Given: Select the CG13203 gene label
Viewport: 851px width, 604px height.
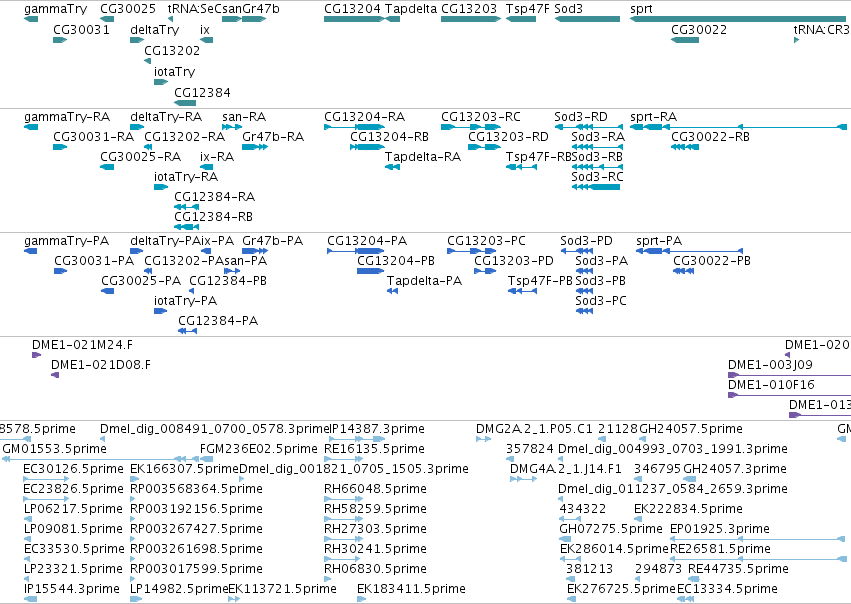Looking at the screenshot, I should coord(469,9).
